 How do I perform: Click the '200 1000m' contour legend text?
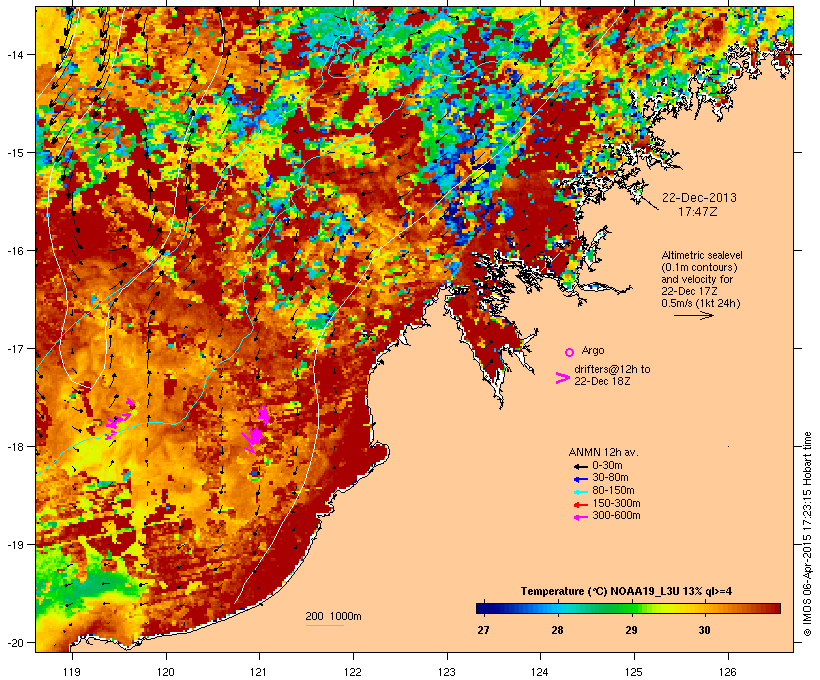click(333, 616)
